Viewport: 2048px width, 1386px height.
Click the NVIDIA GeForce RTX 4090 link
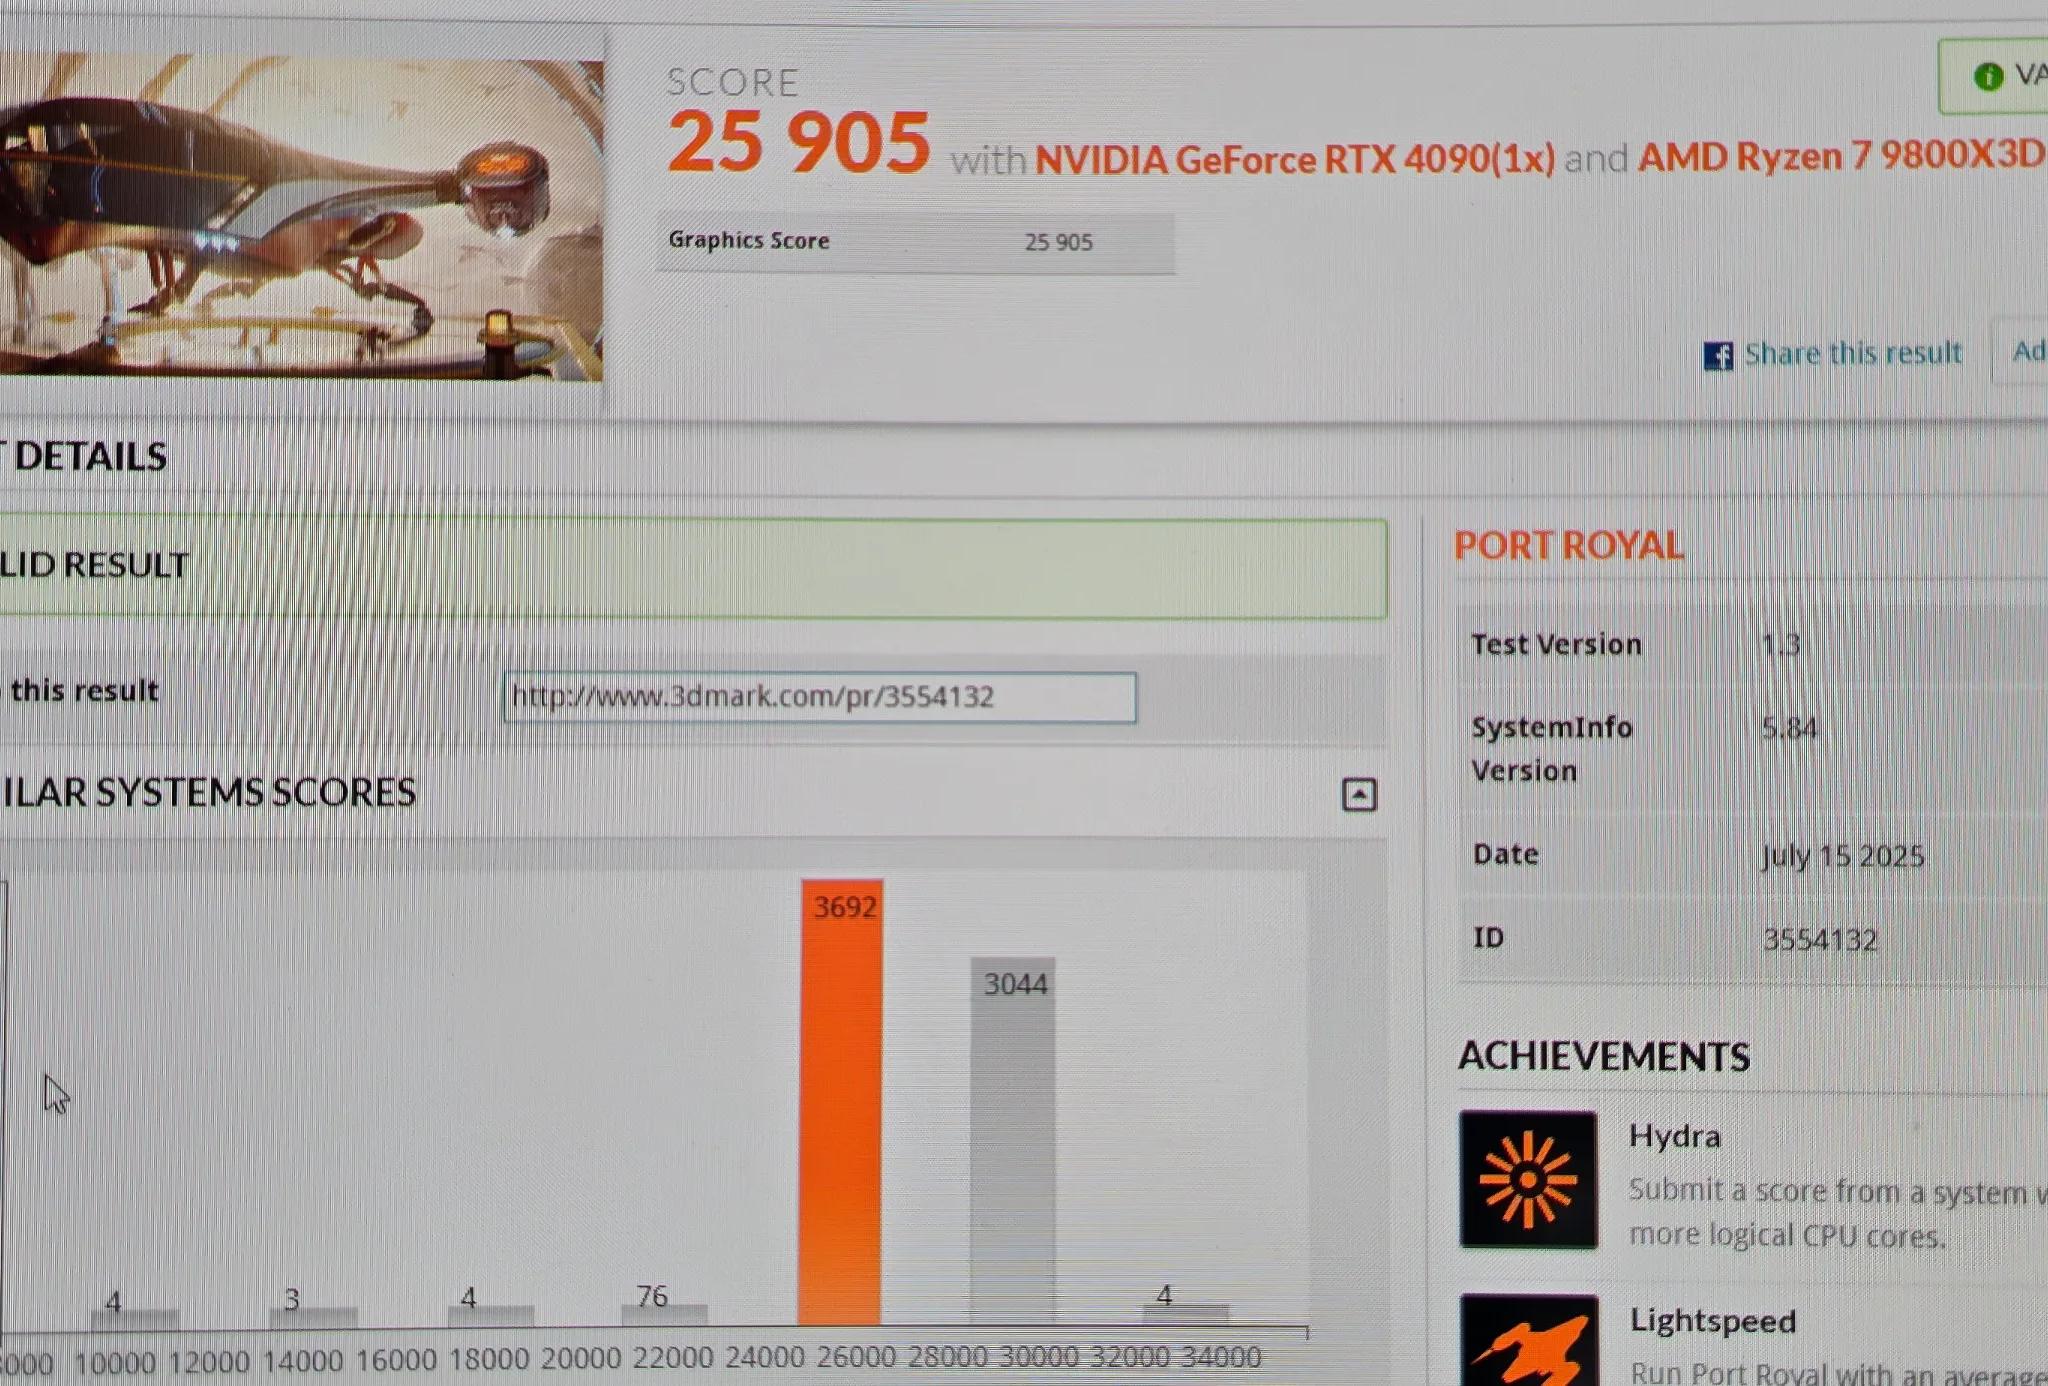click(1294, 159)
